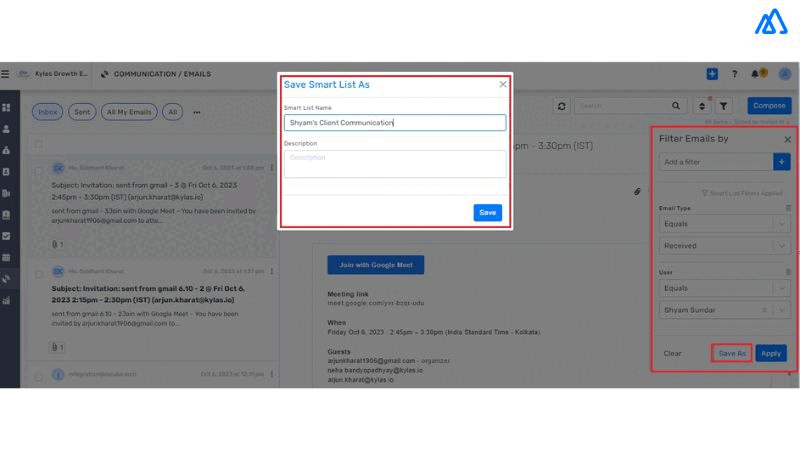Open more options for the Oct 6 12:11 pm email
Viewport: 800px width, 450px height.
(271, 374)
